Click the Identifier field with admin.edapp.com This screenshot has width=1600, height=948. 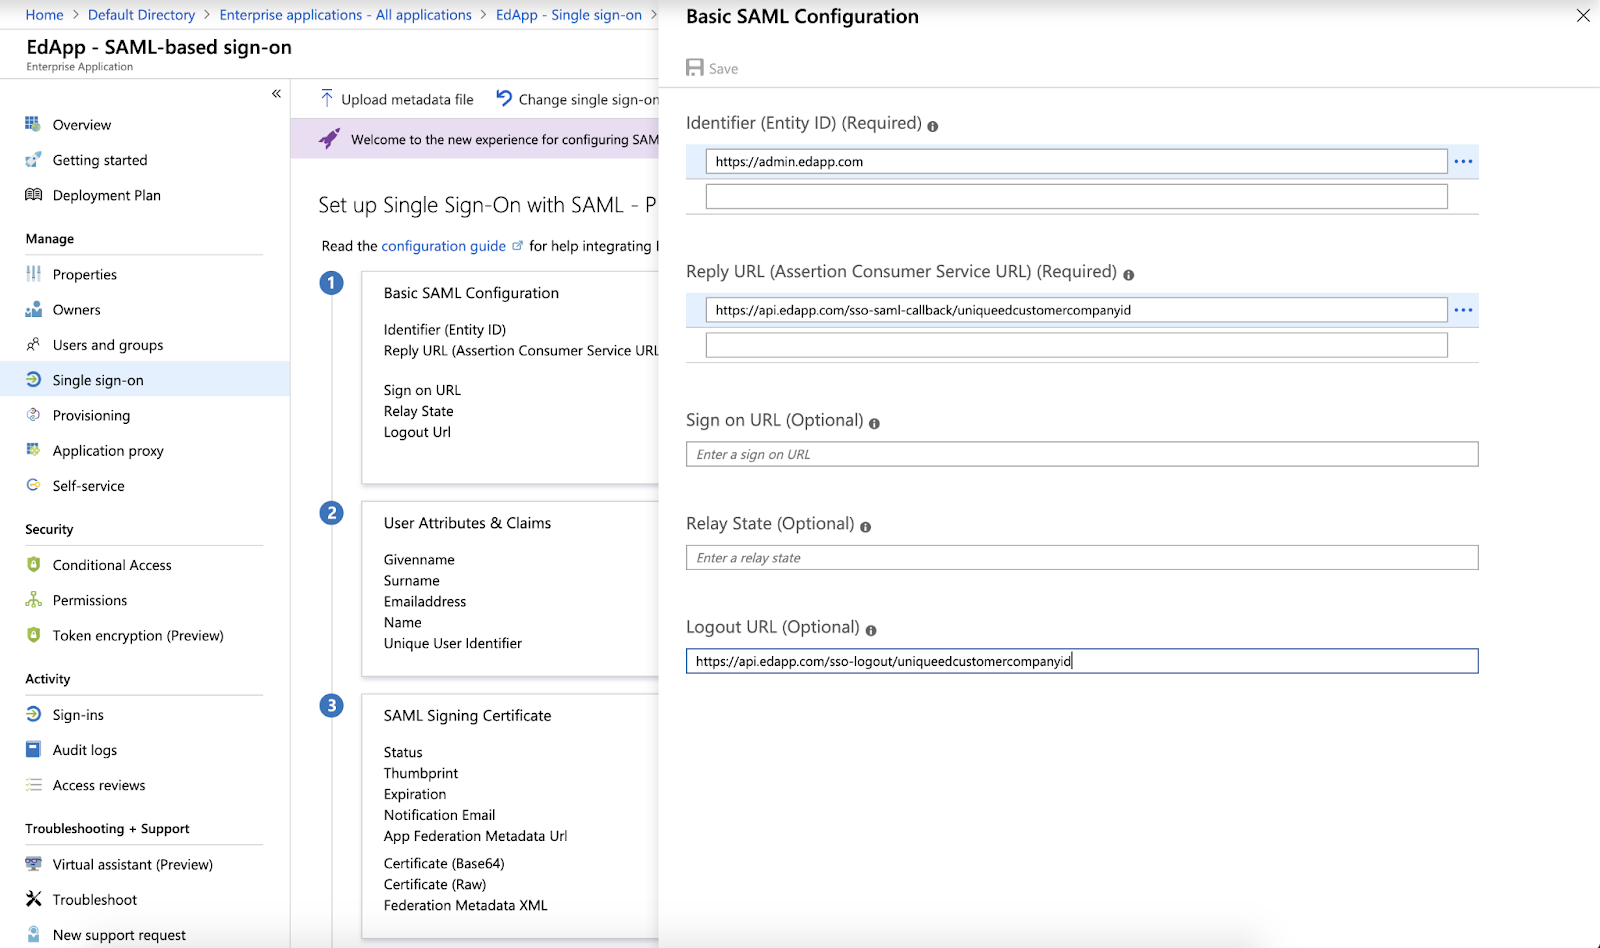pyautogui.click(x=1076, y=161)
